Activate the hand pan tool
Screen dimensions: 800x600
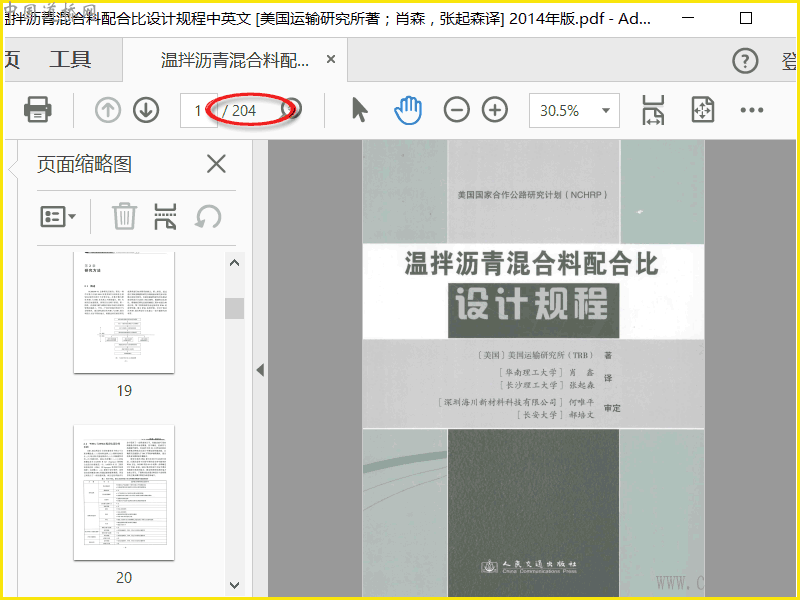(x=408, y=110)
